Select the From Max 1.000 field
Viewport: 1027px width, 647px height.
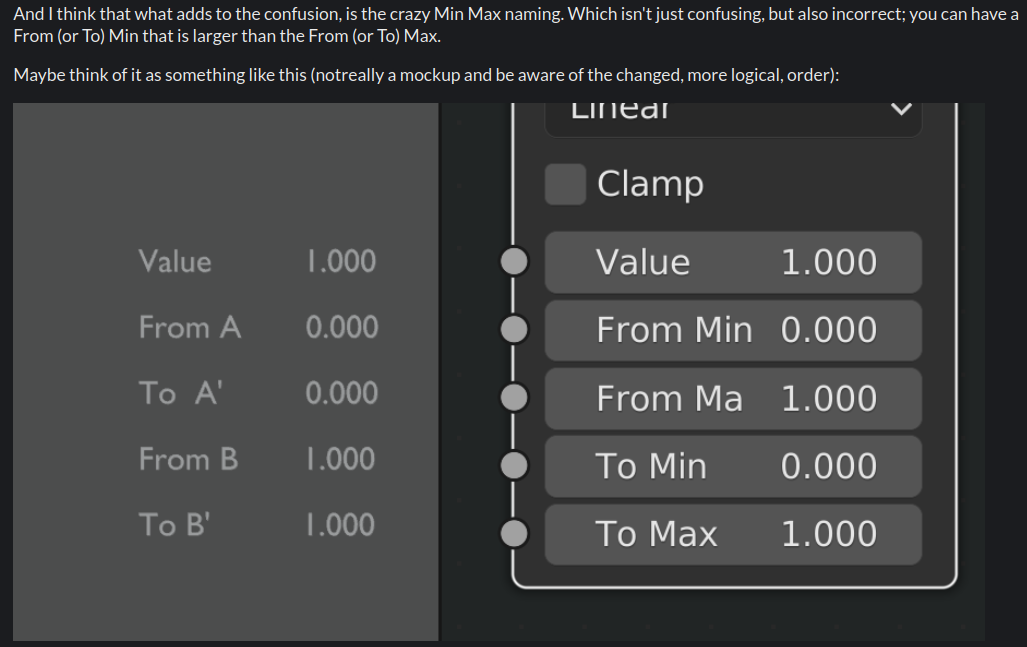click(732, 399)
